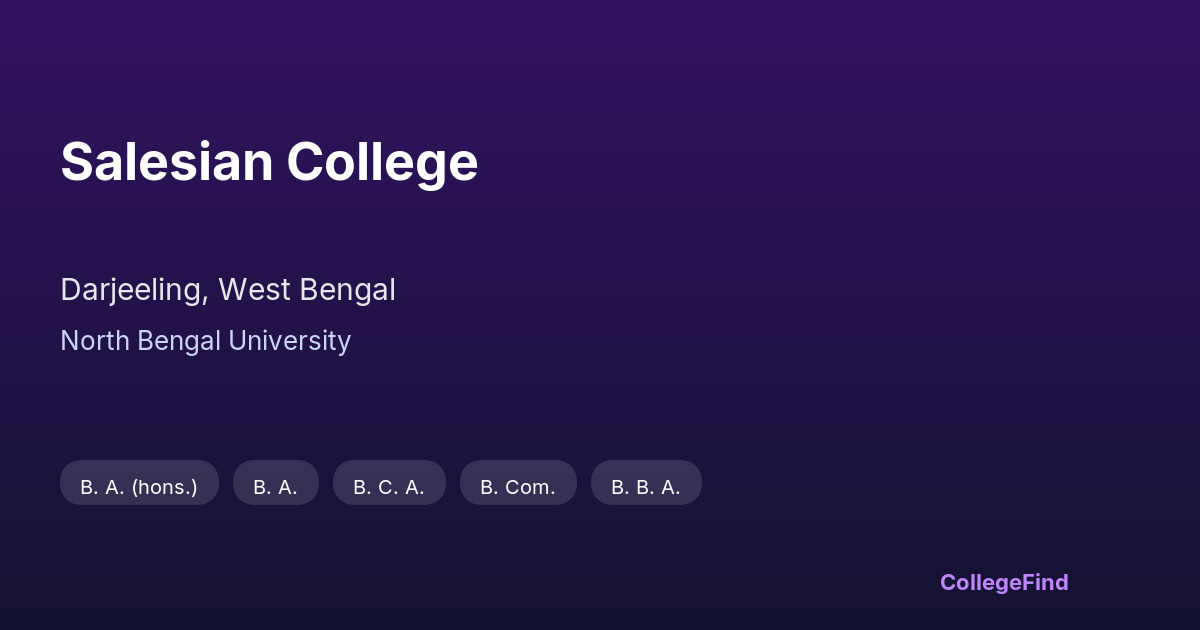Open the North Bengal University link
Image resolution: width=1200 pixels, height=630 pixels.
tap(205, 341)
